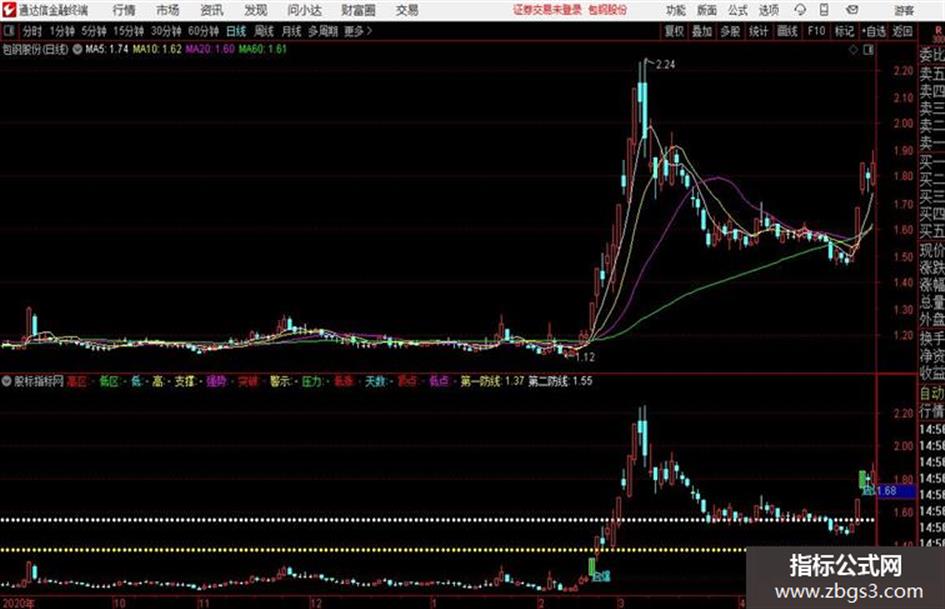The width and height of the screenshot is (945, 609).
Task: Click the headset customer service icon
Action: [x=800, y=10]
